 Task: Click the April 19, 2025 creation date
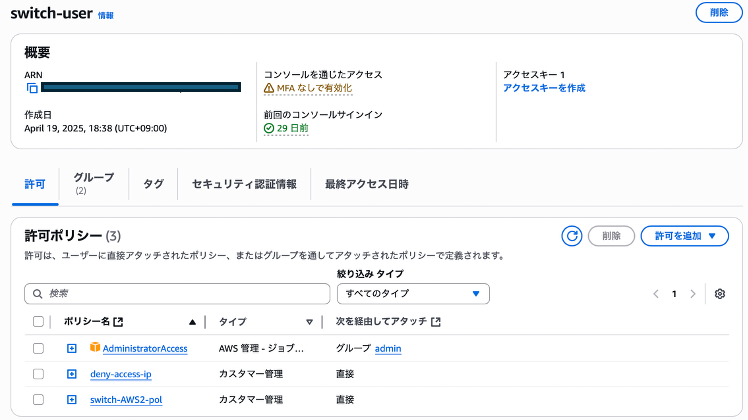pyautogui.click(x=95, y=128)
